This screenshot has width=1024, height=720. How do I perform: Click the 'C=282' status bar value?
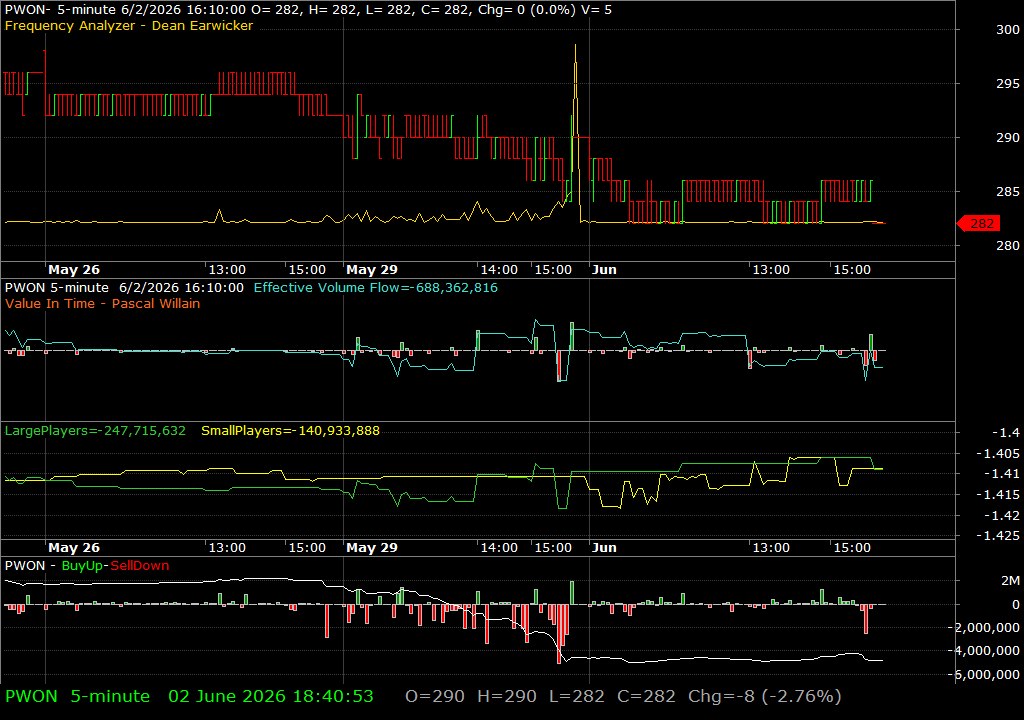[x=646, y=696]
